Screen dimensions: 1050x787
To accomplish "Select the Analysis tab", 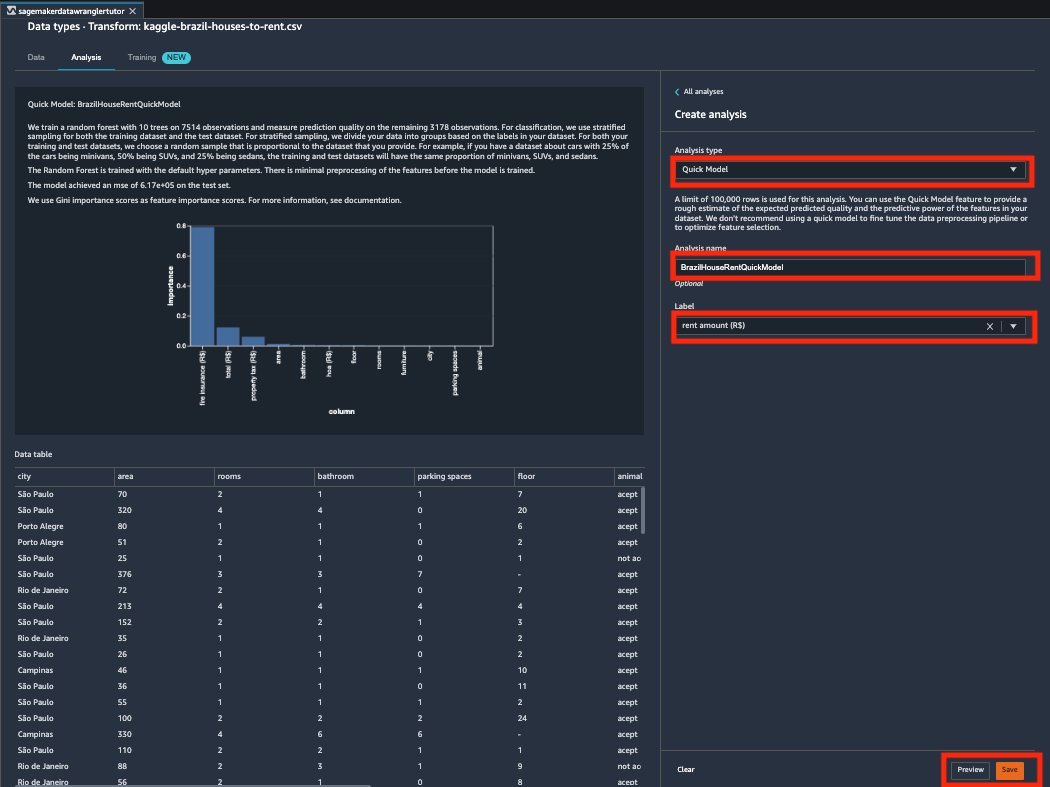I will [x=86, y=58].
